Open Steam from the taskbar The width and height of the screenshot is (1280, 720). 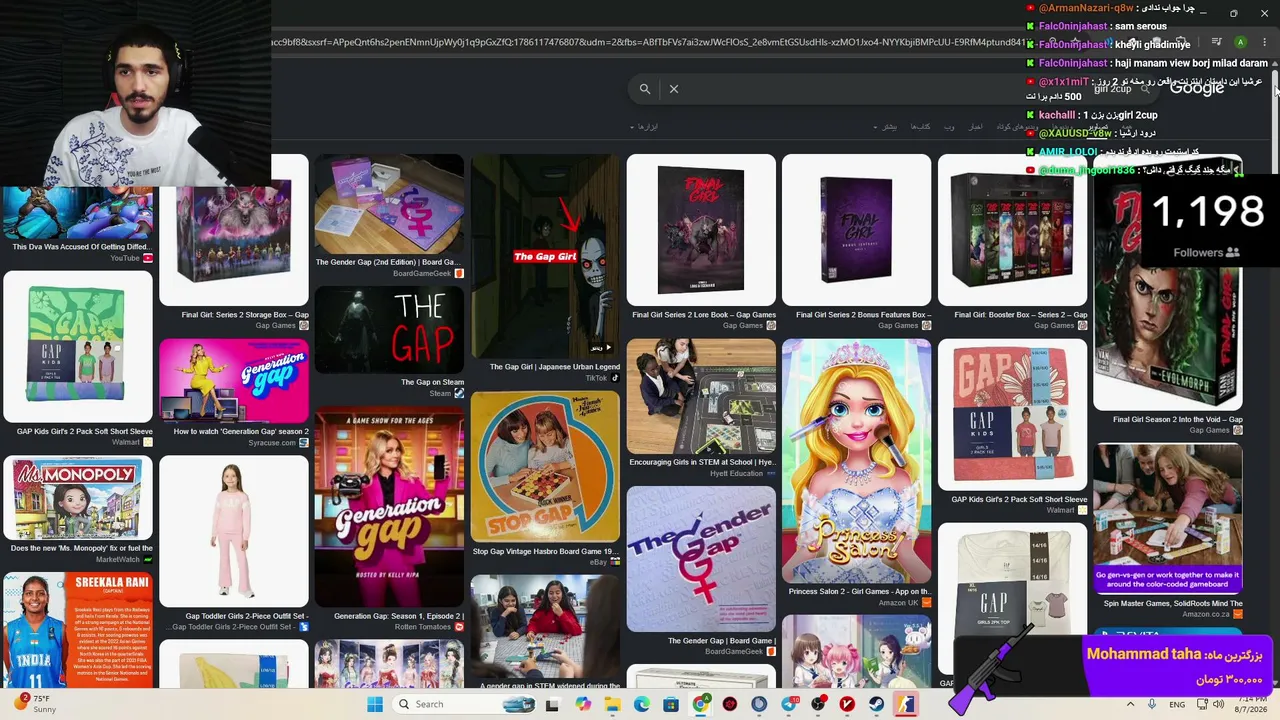click(877, 704)
